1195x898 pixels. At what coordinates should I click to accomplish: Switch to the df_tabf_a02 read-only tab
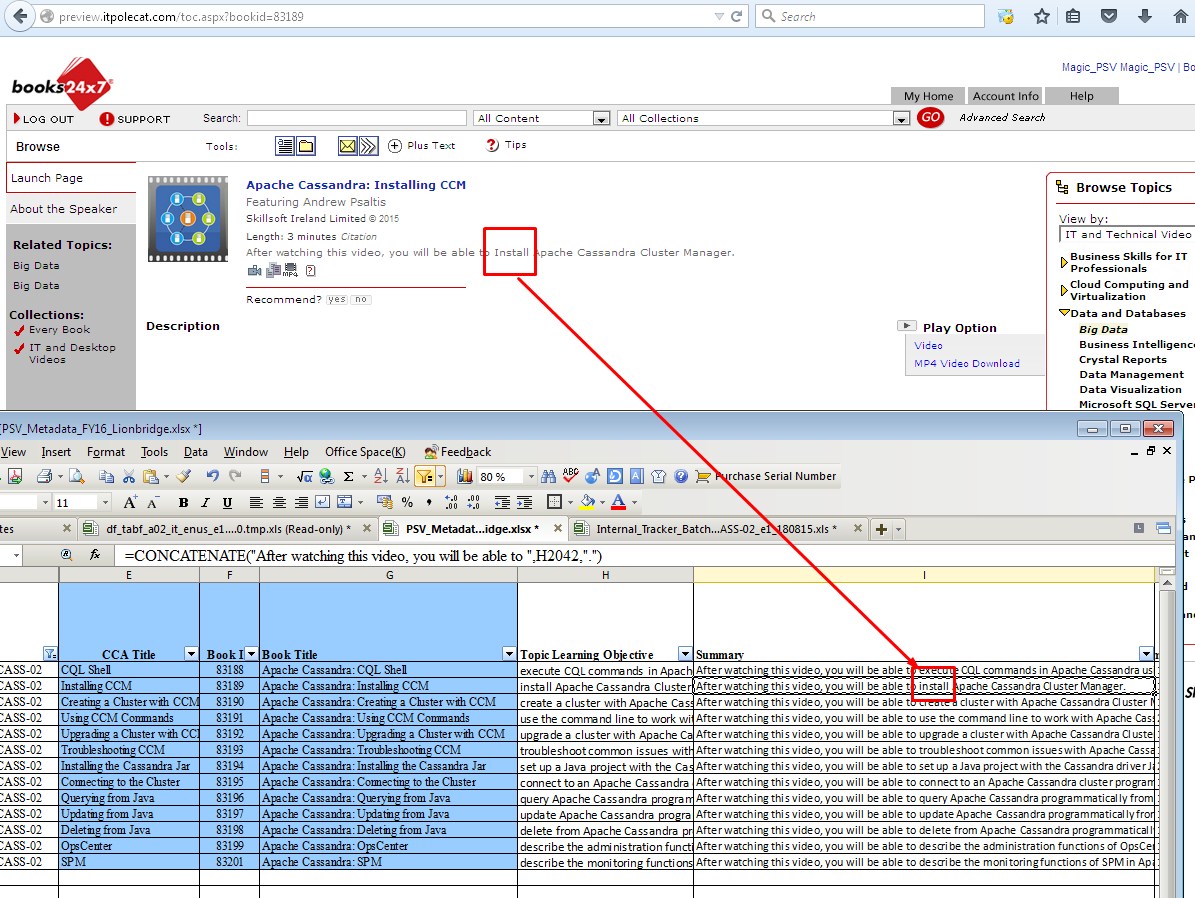coord(228,529)
